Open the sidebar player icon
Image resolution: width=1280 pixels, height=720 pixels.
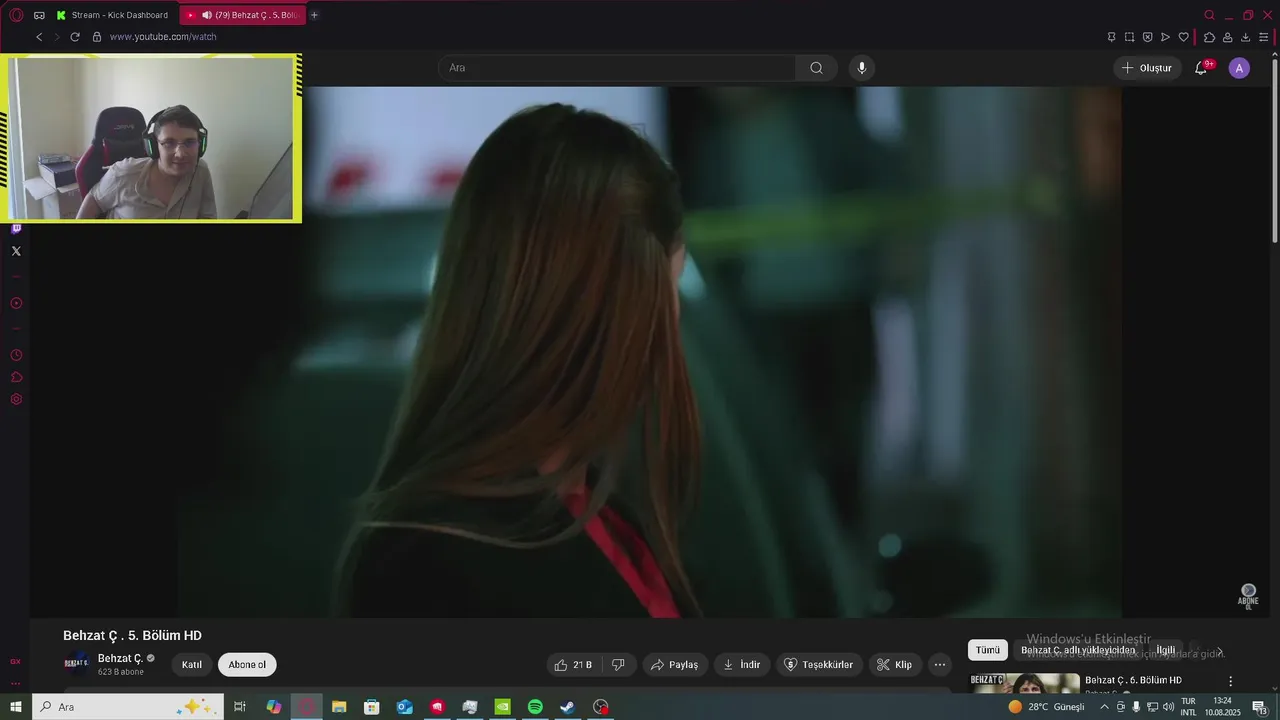pyautogui.click(x=16, y=303)
